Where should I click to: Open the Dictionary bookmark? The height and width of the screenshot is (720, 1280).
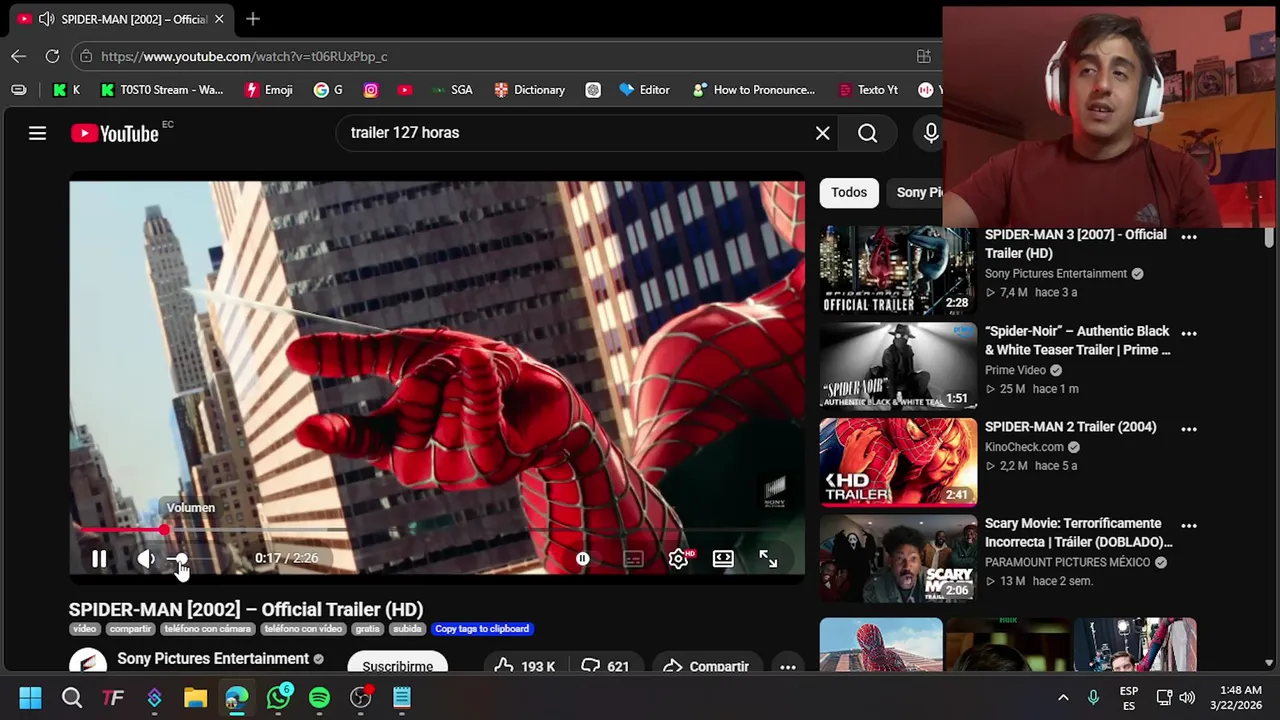point(530,90)
